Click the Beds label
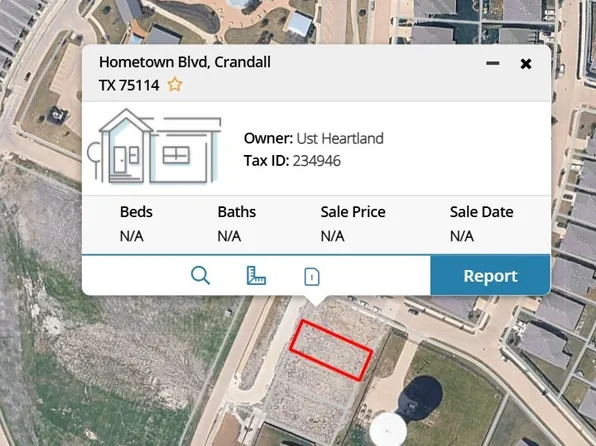 tap(136, 212)
